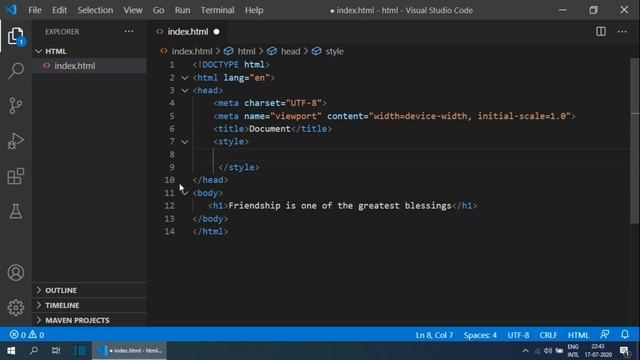The width and height of the screenshot is (640, 360).
Task: Open the File menu
Action: [35, 10]
